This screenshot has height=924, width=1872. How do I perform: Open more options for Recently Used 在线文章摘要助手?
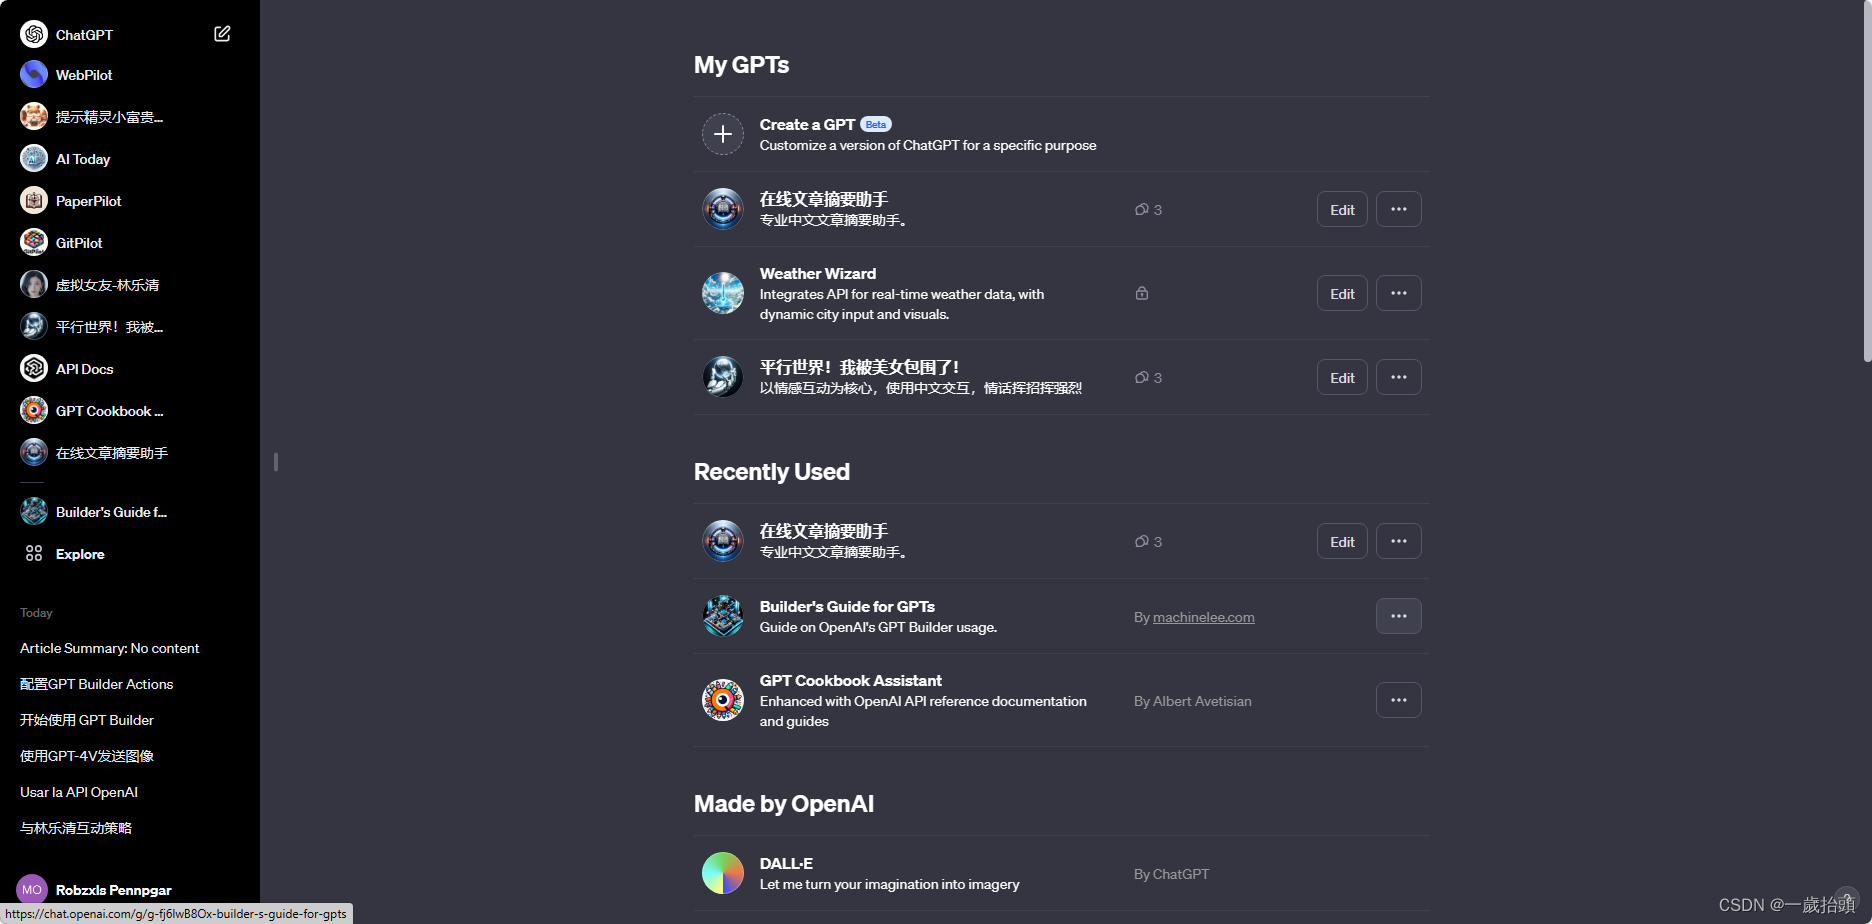1399,541
